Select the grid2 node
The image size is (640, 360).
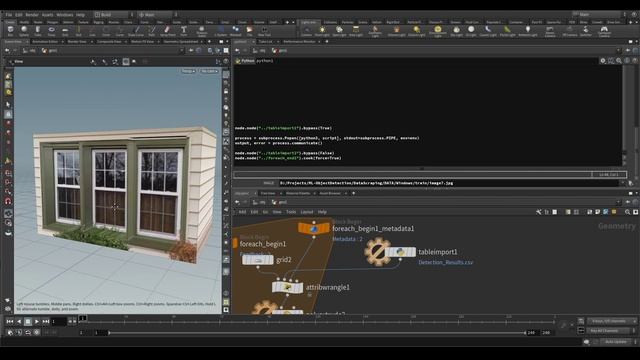tap(258, 260)
